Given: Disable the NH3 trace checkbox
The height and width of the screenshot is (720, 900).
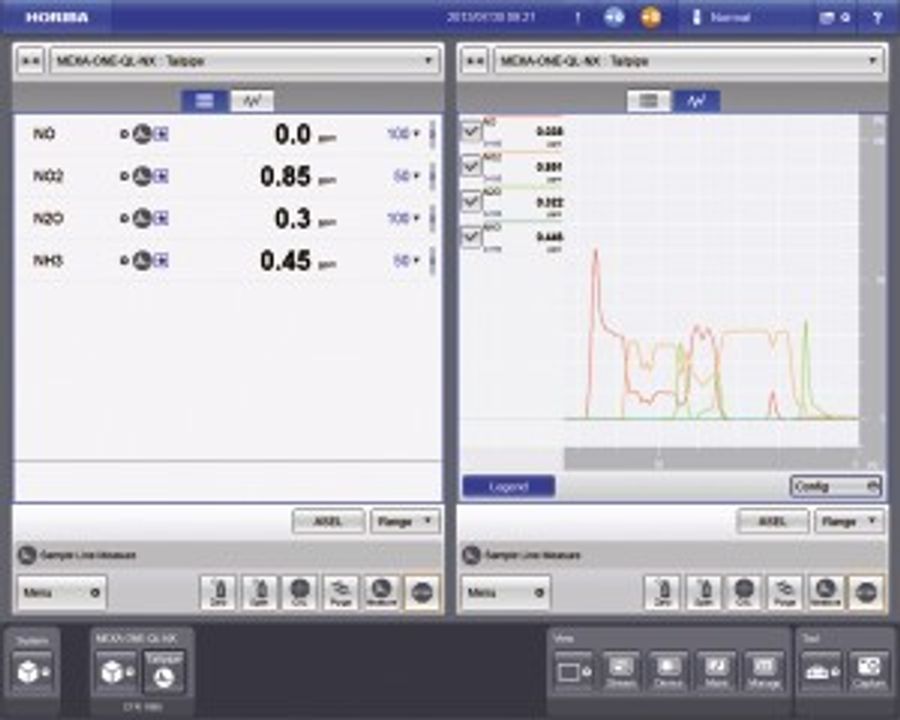Looking at the screenshot, I should pos(472,234).
